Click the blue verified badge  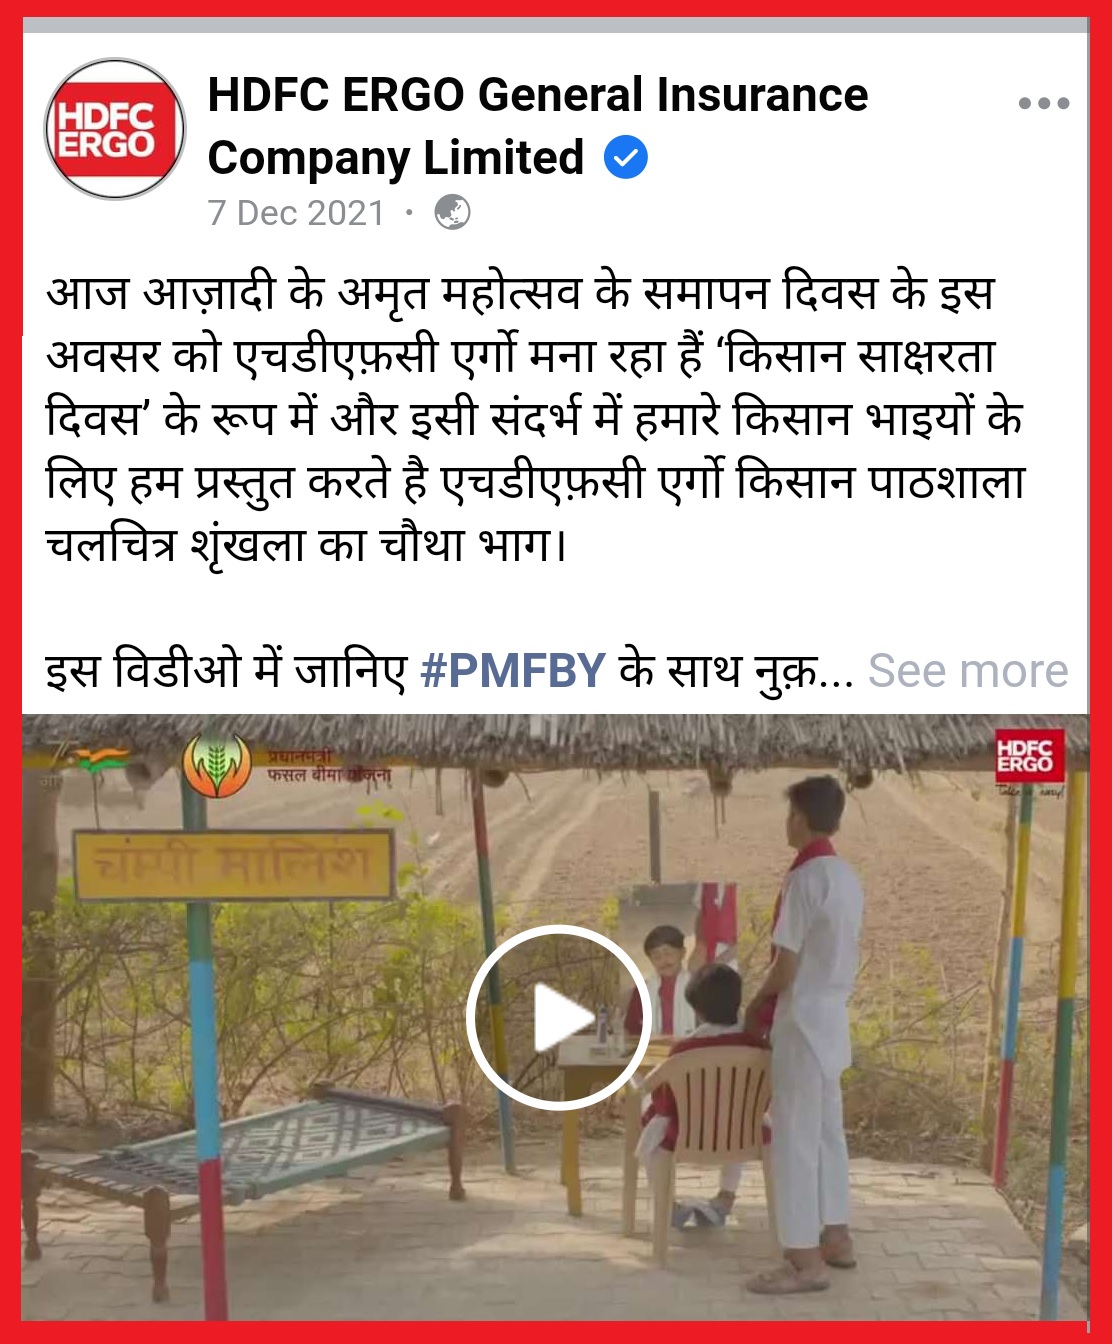click(626, 158)
